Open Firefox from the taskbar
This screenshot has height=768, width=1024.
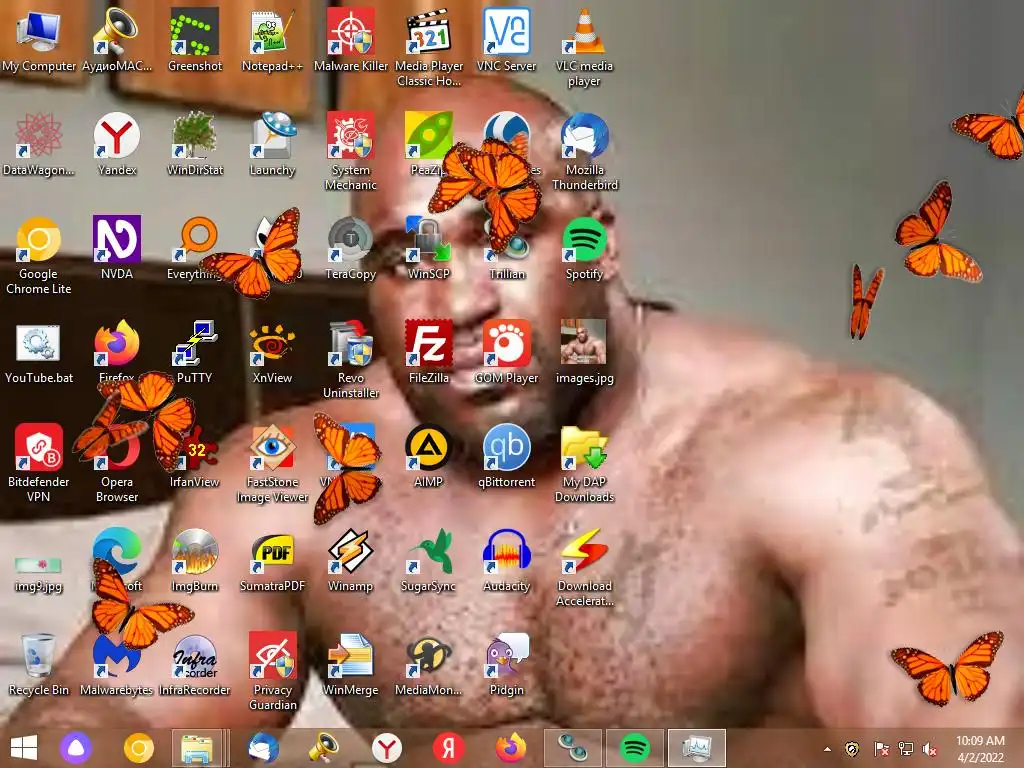point(511,748)
